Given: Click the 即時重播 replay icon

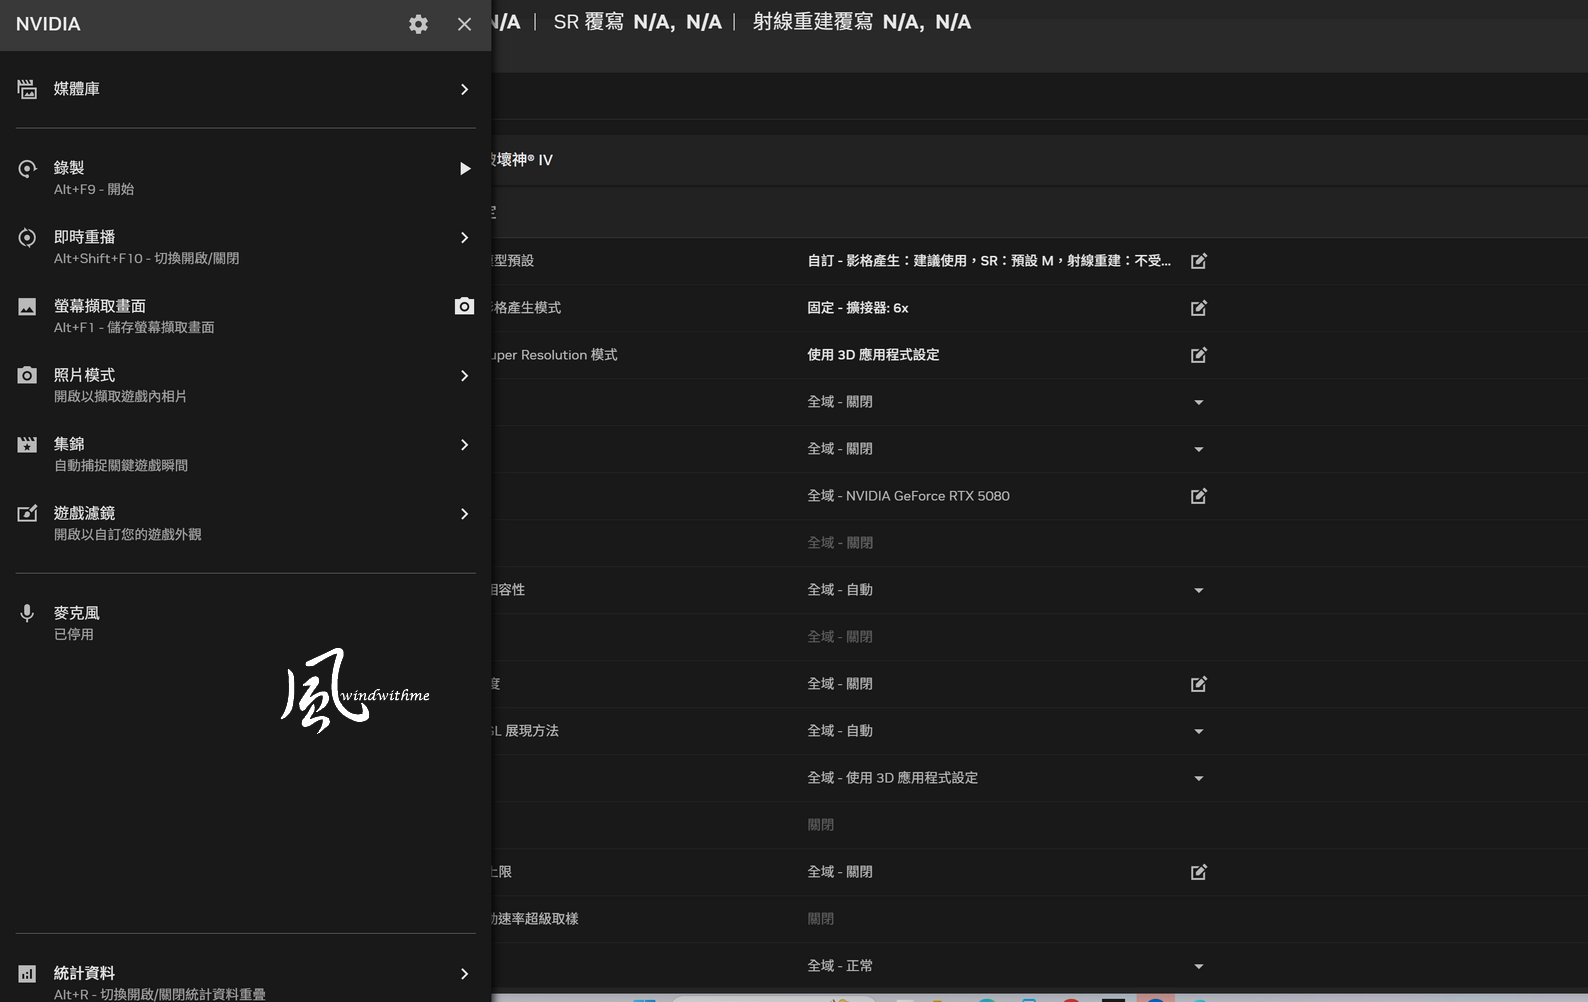Looking at the screenshot, I should pyautogui.click(x=27, y=238).
